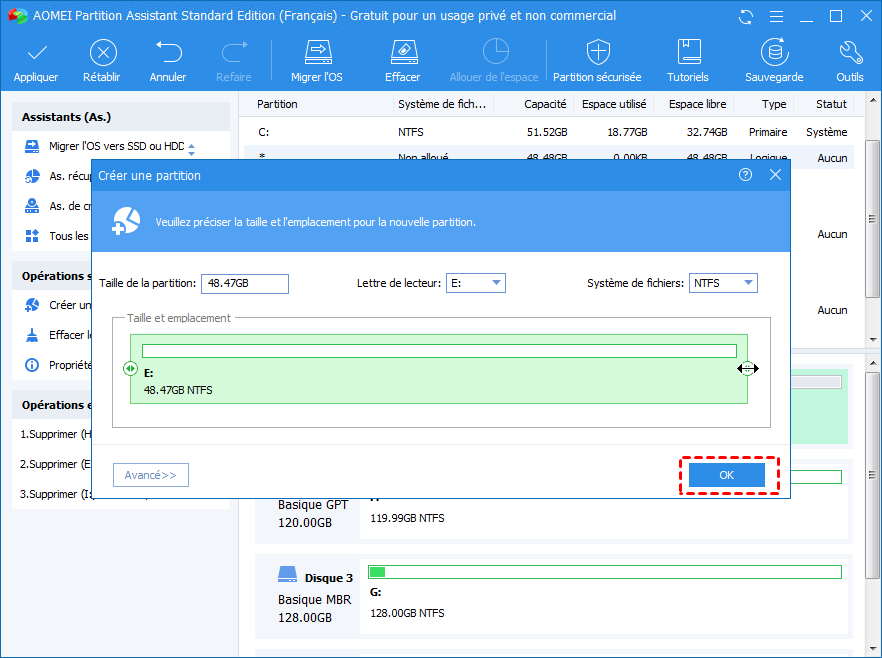Click the Taille de la partition field
The width and height of the screenshot is (882, 658).
(x=244, y=284)
